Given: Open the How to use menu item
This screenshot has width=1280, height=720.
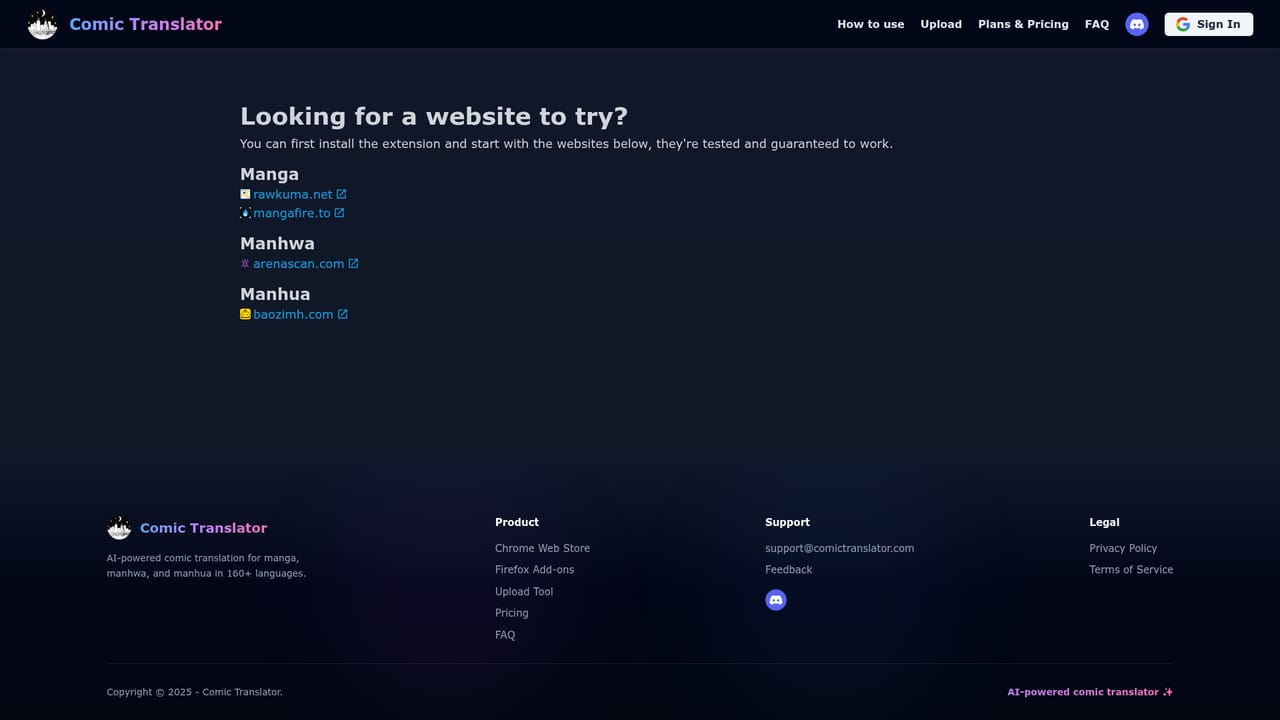Looking at the screenshot, I should click(x=870, y=24).
